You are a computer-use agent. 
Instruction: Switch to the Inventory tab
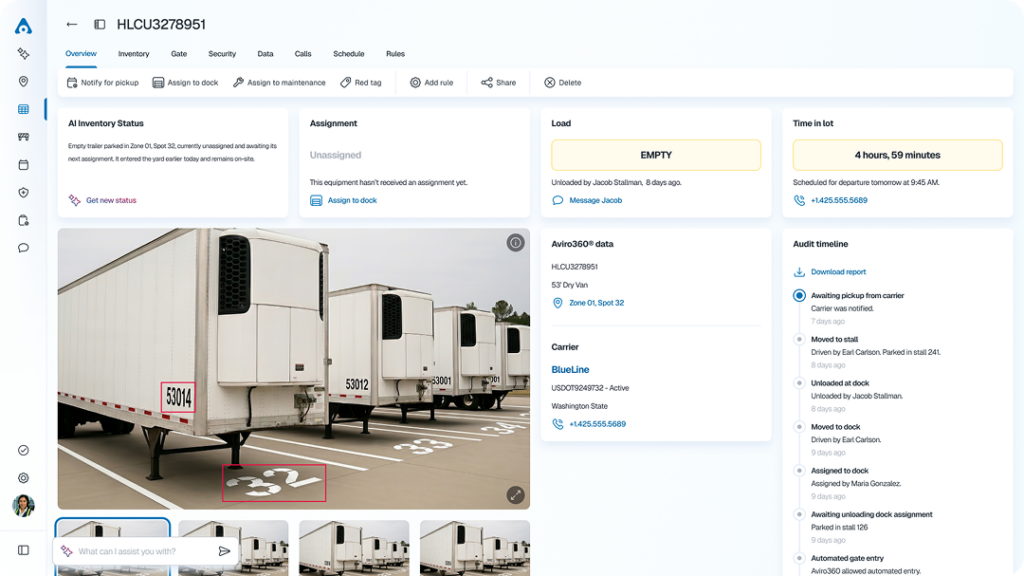(x=133, y=54)
